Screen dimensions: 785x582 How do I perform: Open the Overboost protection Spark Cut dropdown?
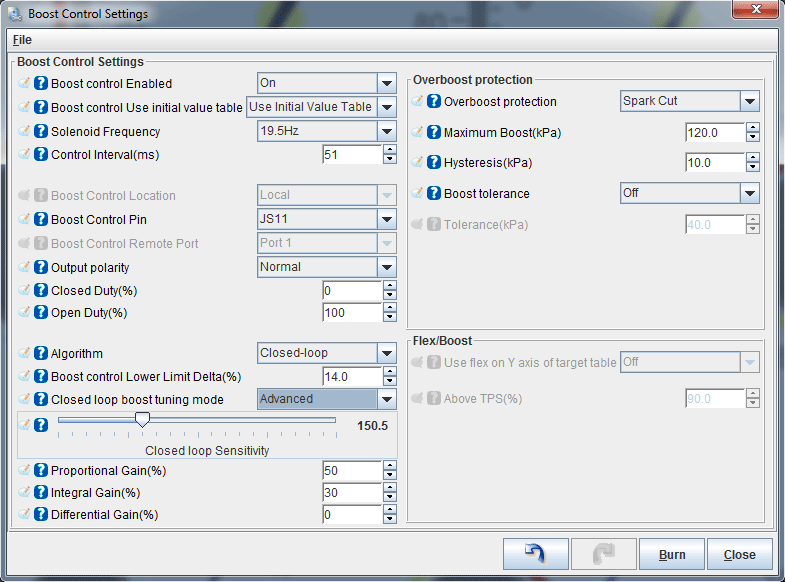pos(750,102)
